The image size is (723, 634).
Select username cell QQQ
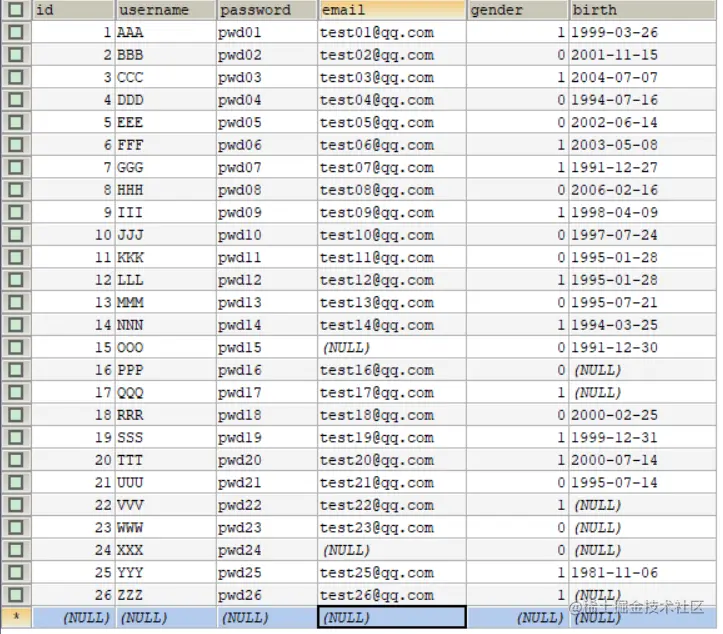166,392
